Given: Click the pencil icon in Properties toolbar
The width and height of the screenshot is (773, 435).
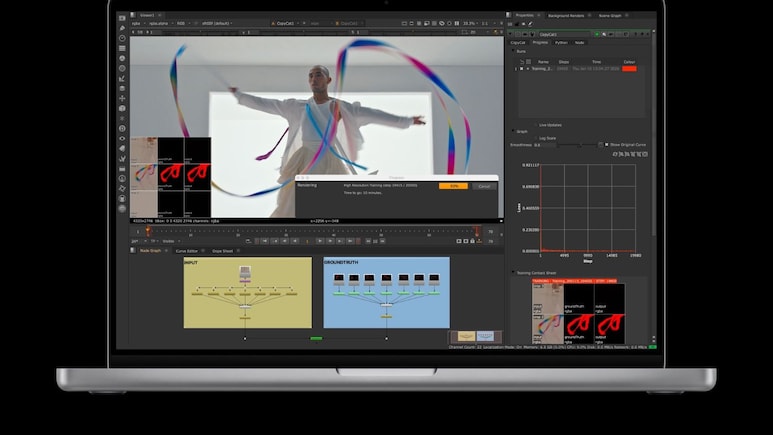Looking at the screenshot, I should 530,24.
